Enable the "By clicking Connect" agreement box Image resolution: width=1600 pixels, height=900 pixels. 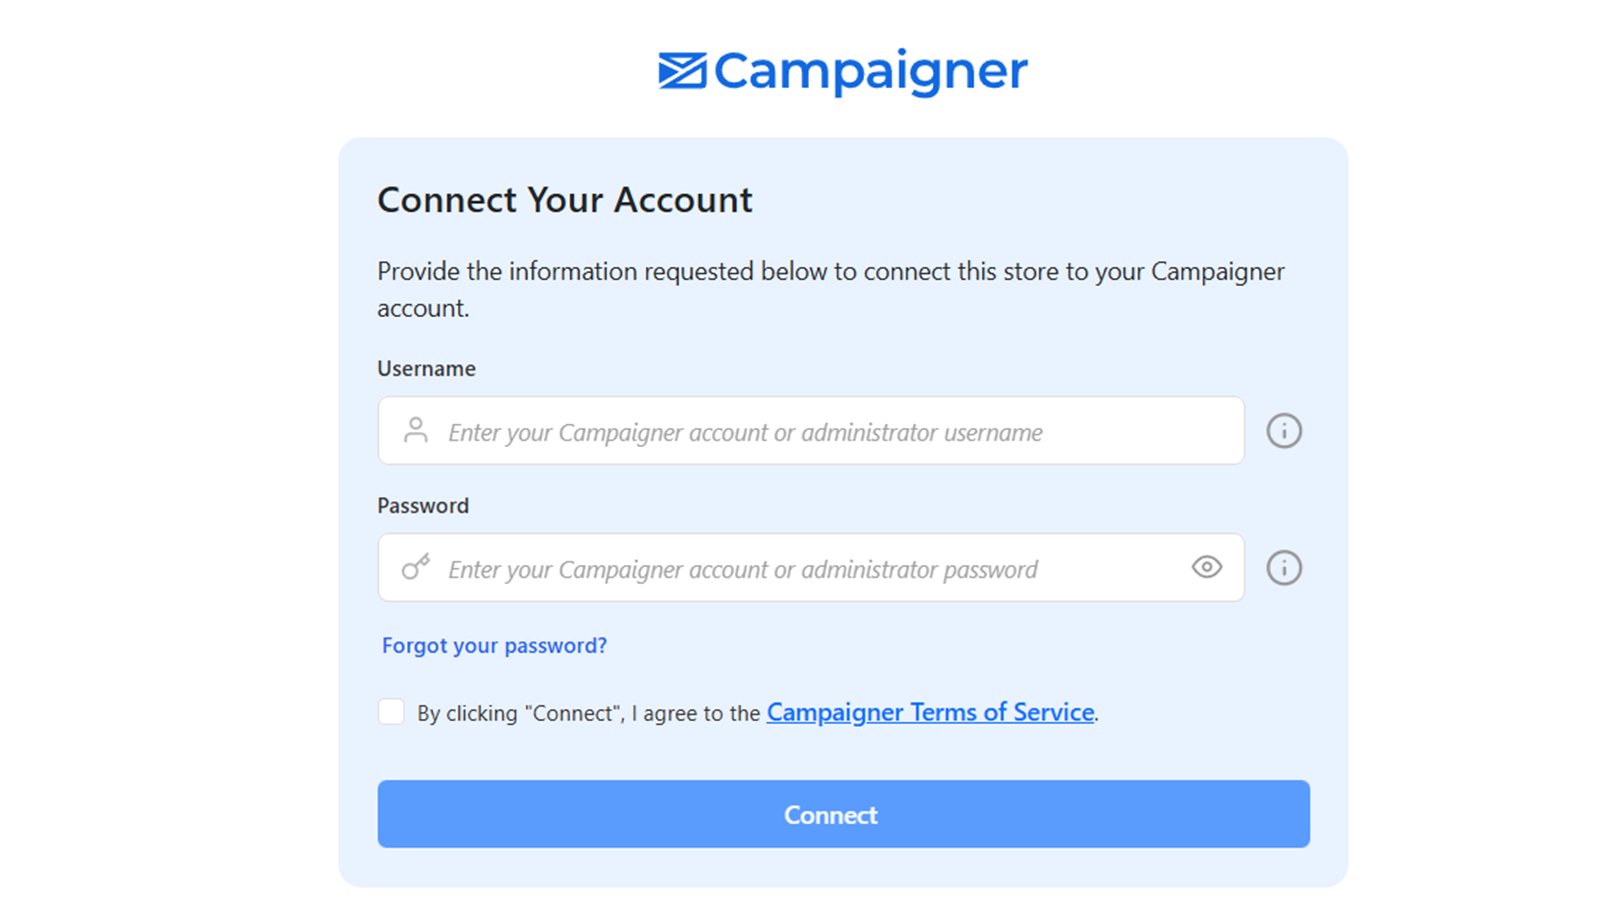click(390, 711)
